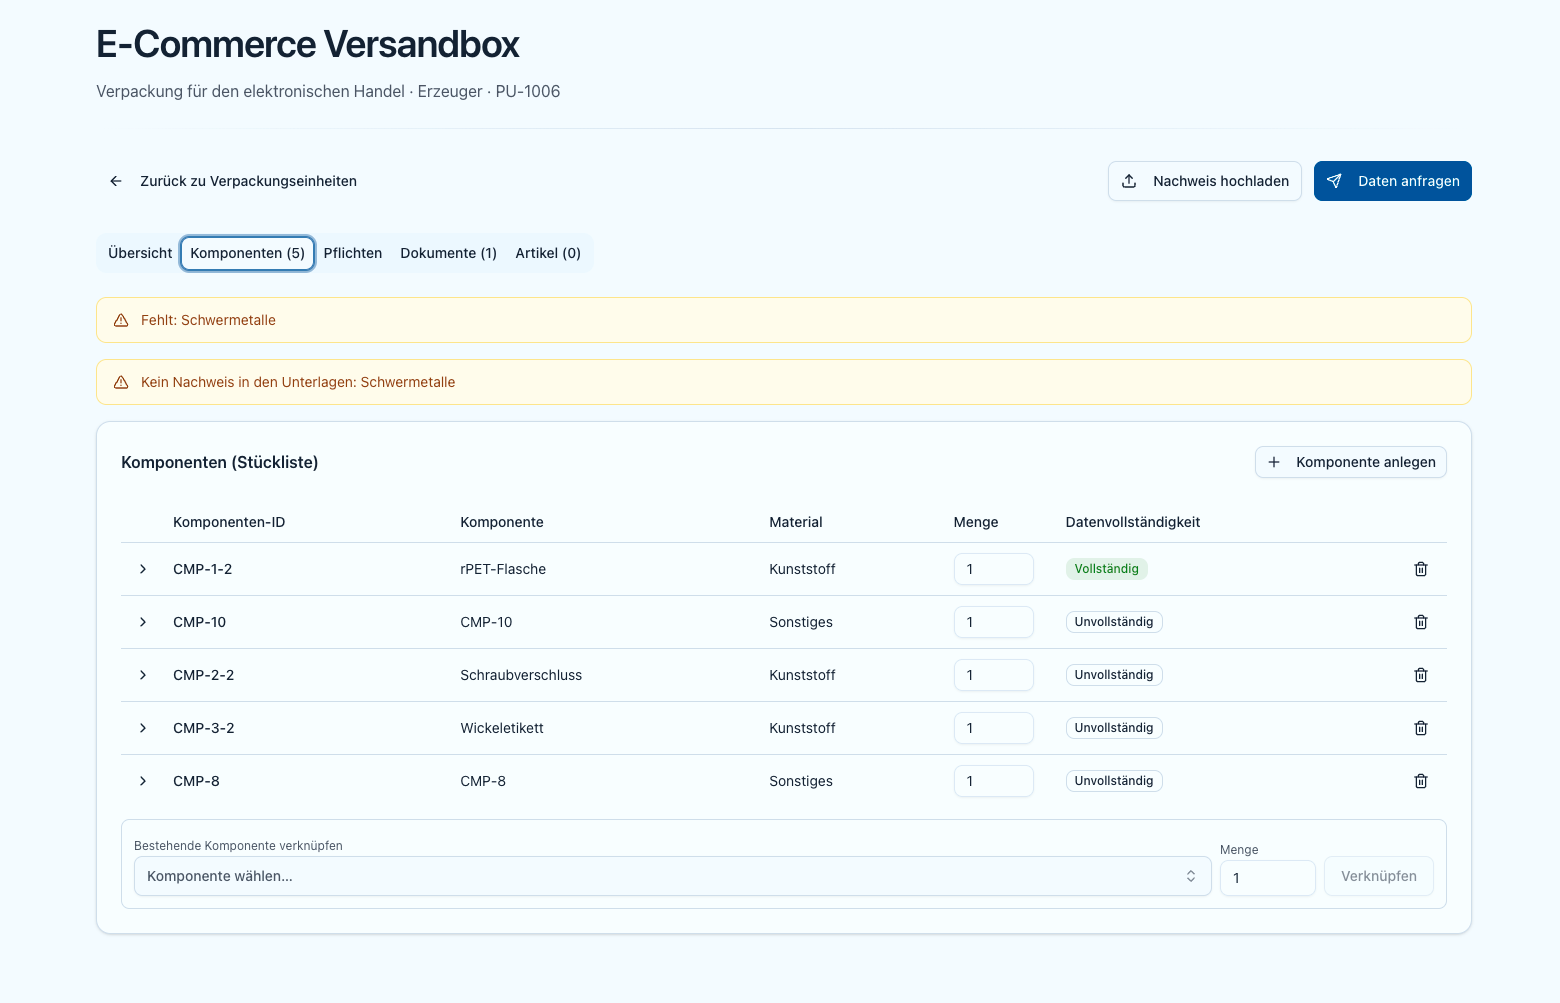
Task: Expand the CMP-10 row details
Action: 143,622
